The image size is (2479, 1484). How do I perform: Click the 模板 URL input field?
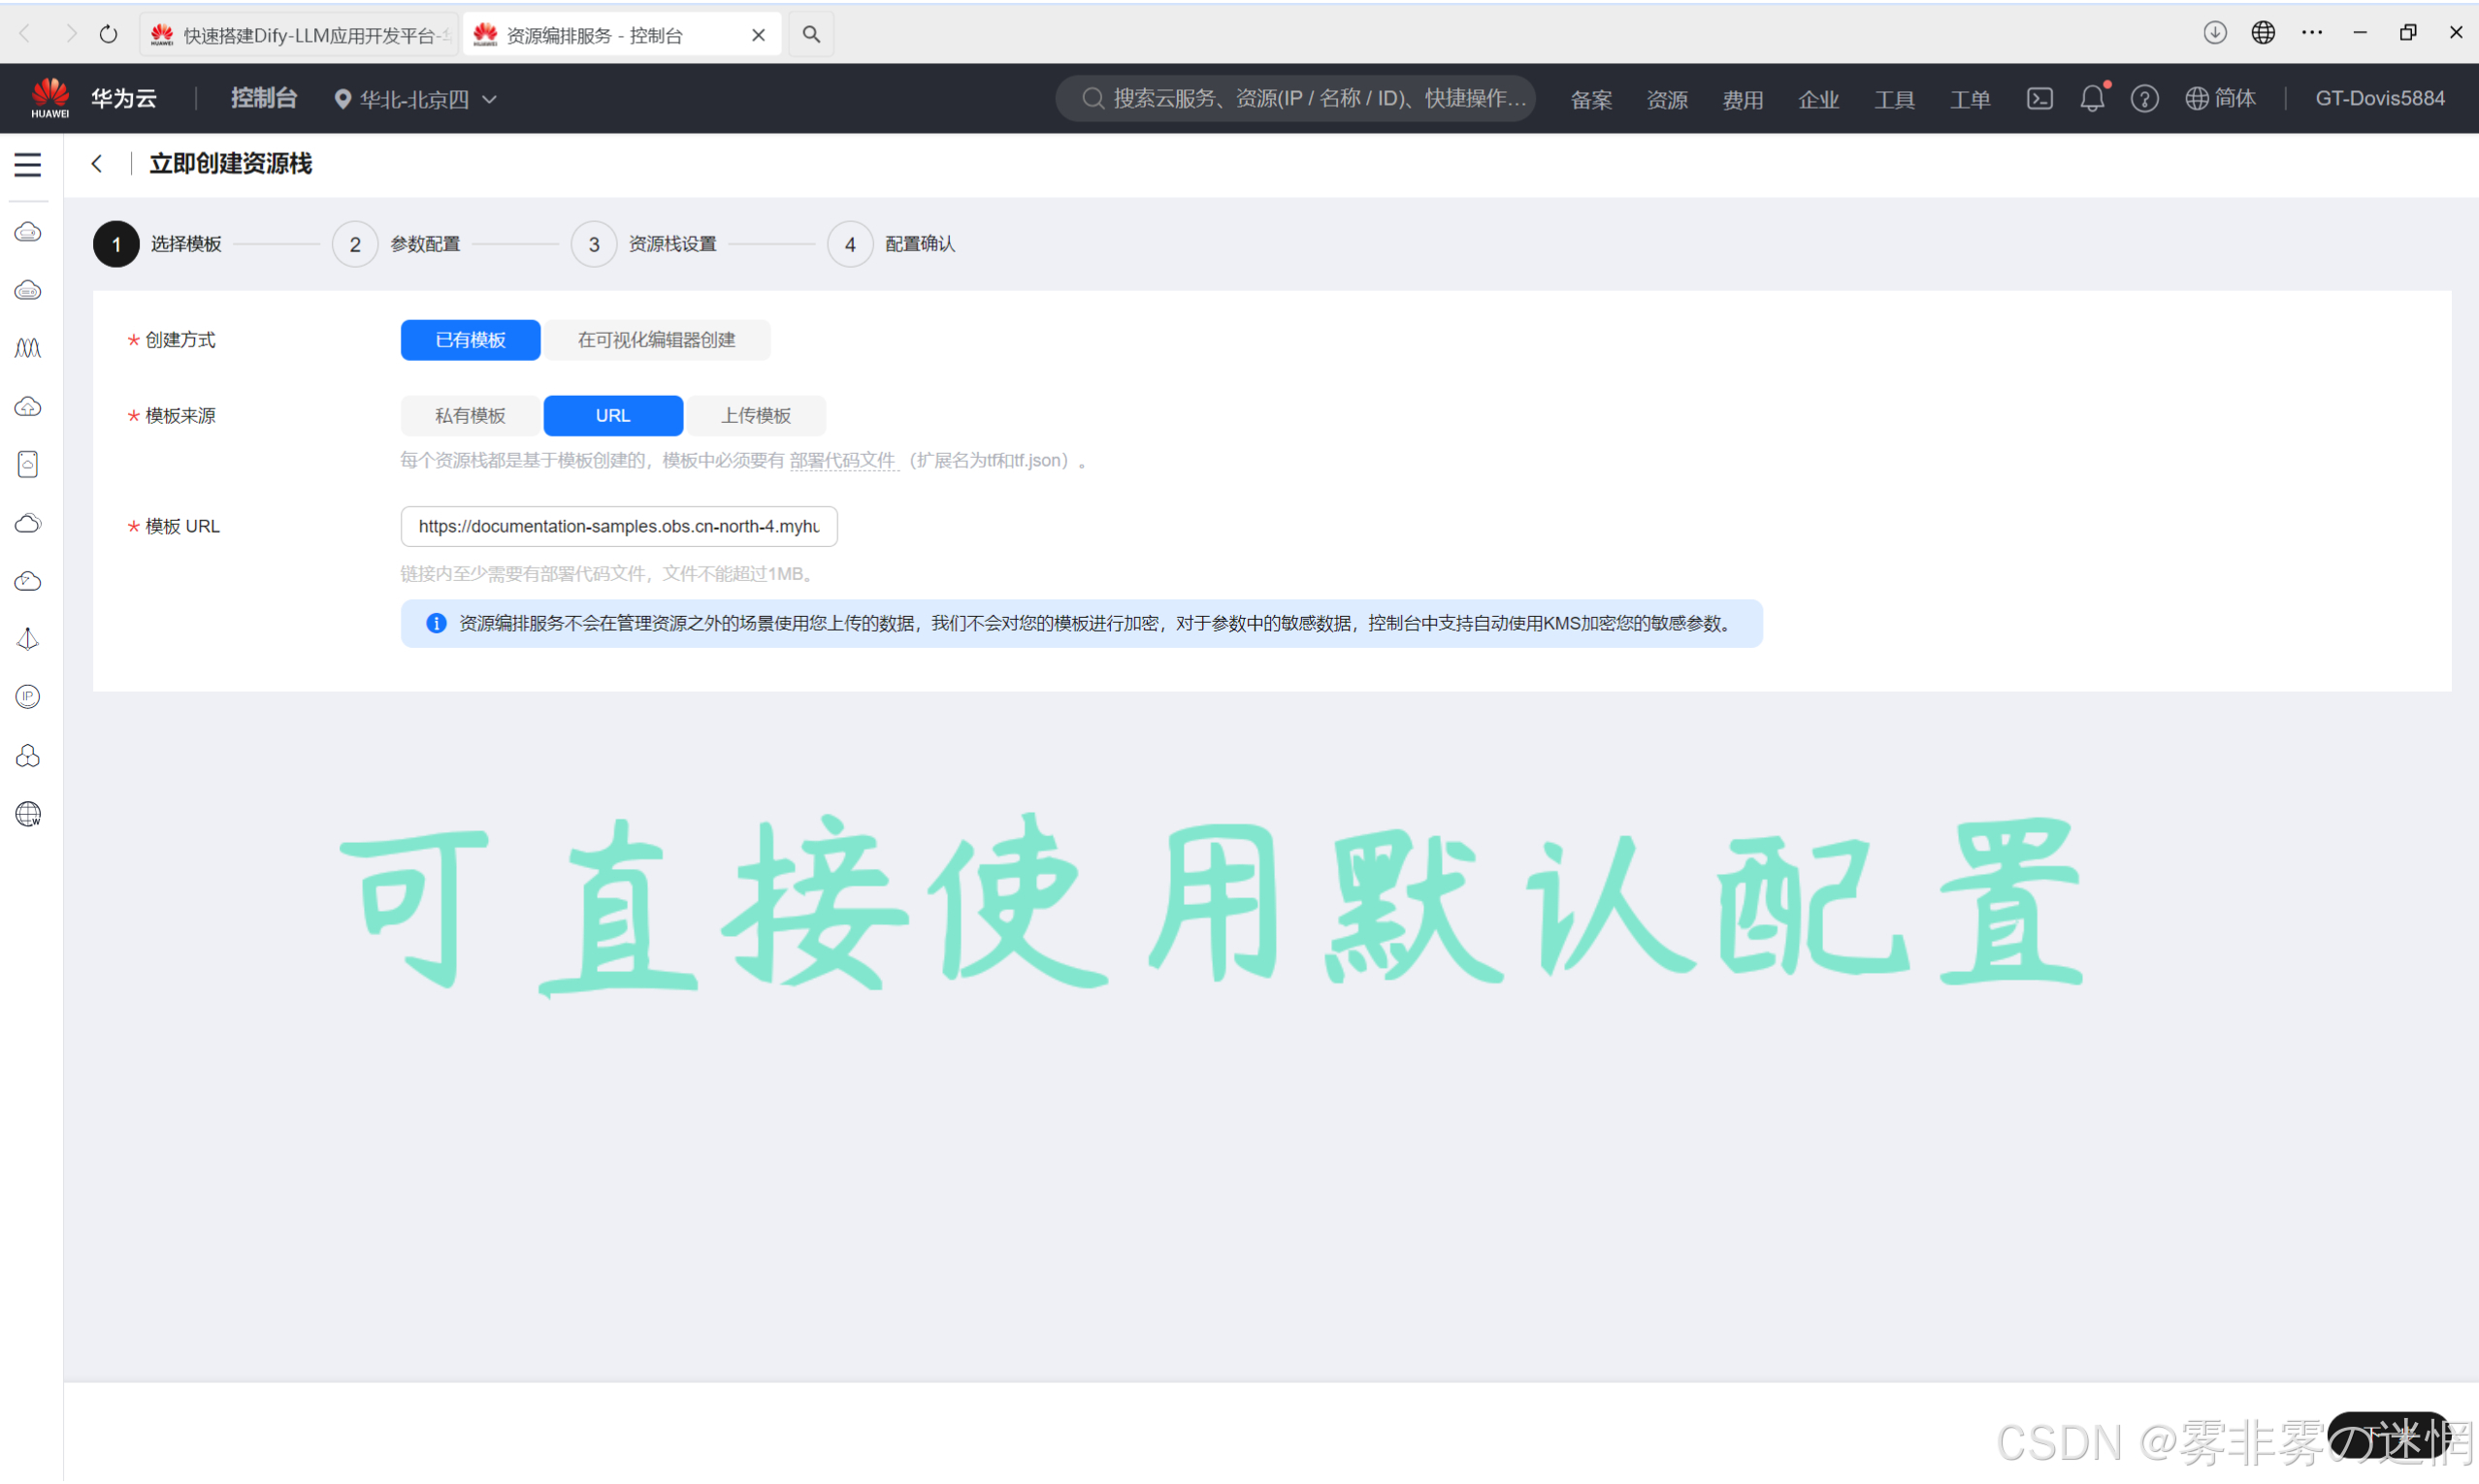click(618, 527)
